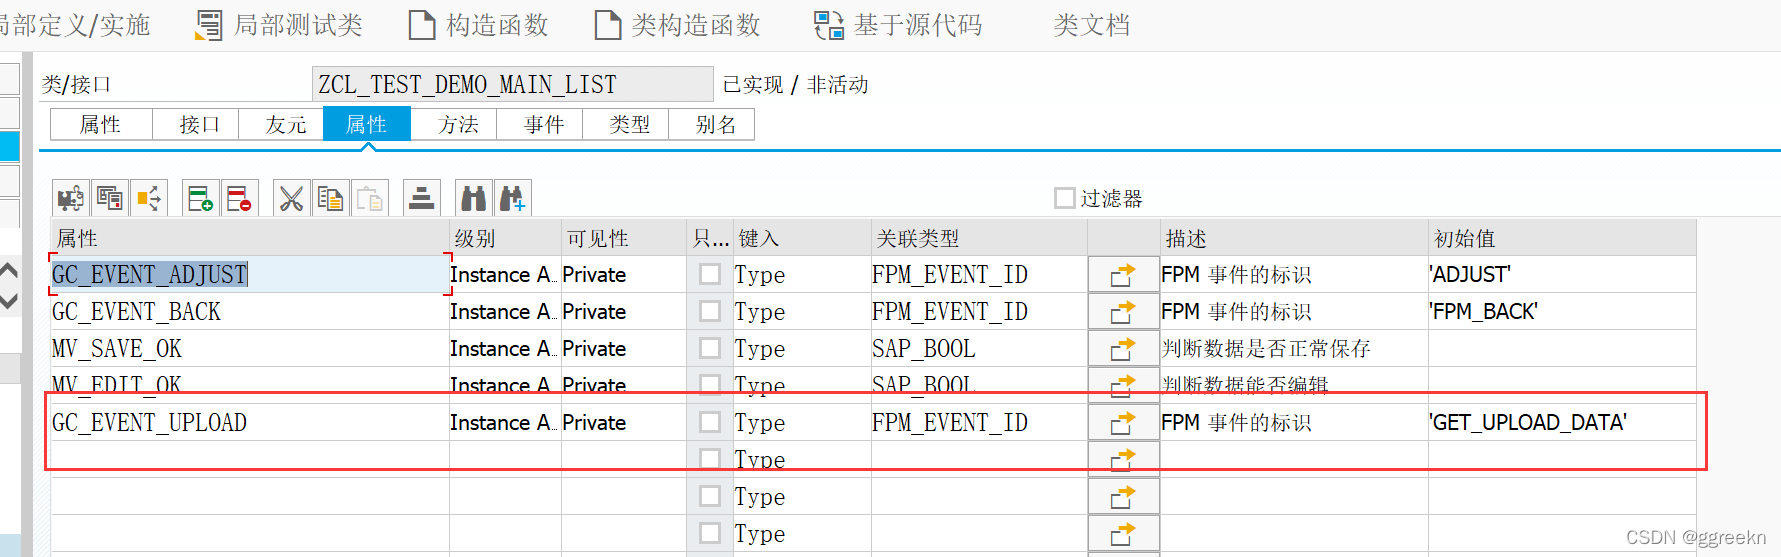
Task: Toggle read-only checkbox for MV_SAVE_OK
Action: (710, 348)
